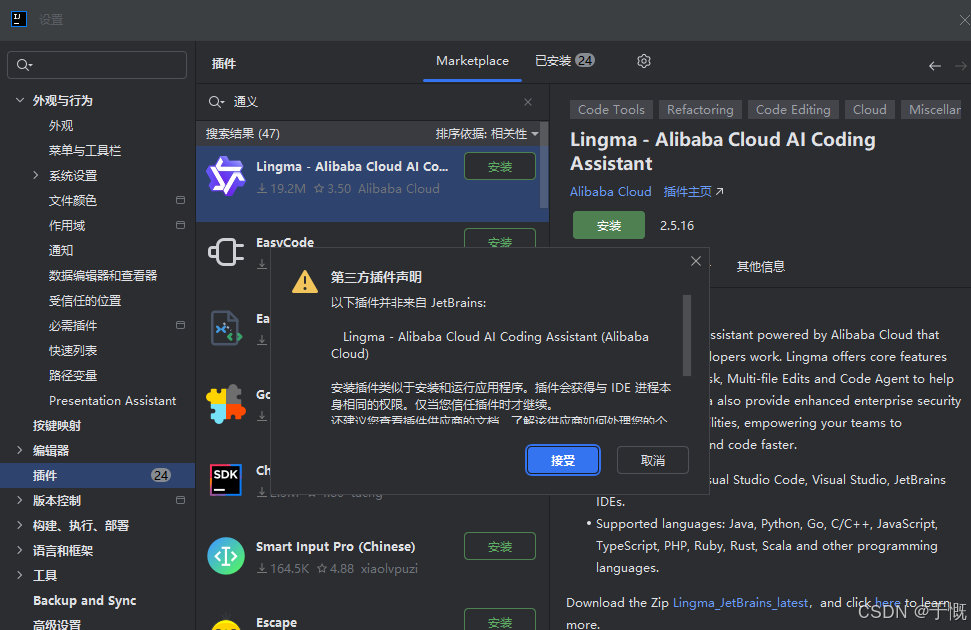Click the project-level icon beside 必需插件
The height and width of the screenshot is (630, 971).
pos(180,325)
